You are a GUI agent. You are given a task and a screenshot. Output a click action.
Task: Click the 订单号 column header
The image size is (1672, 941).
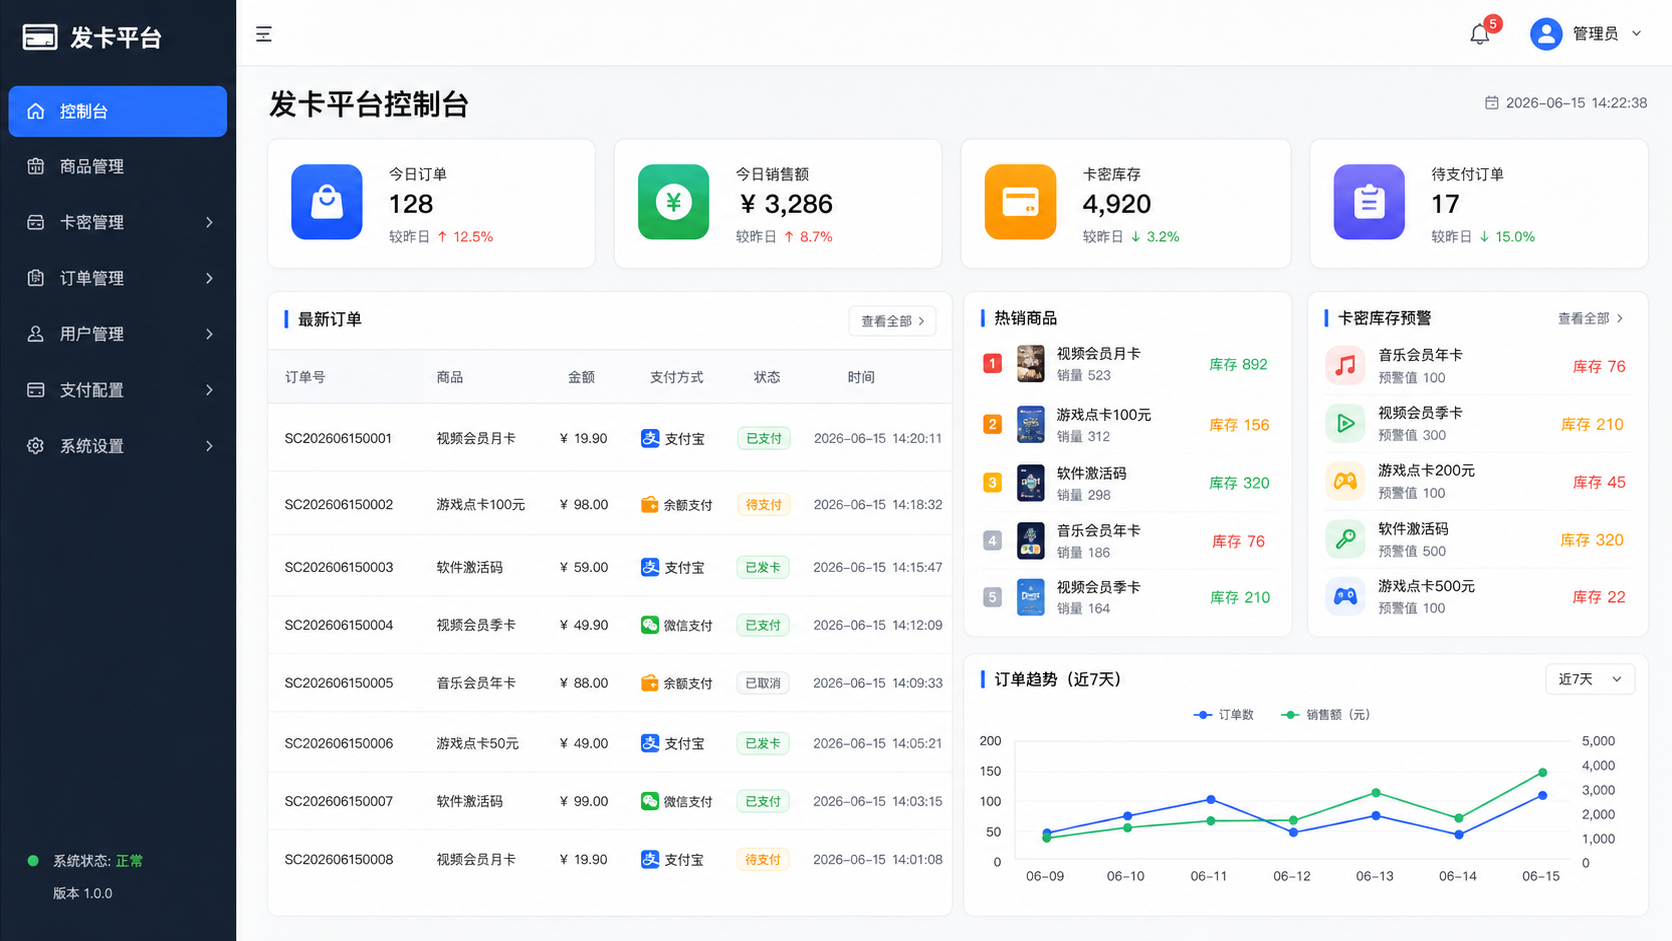tap(305, 377)
